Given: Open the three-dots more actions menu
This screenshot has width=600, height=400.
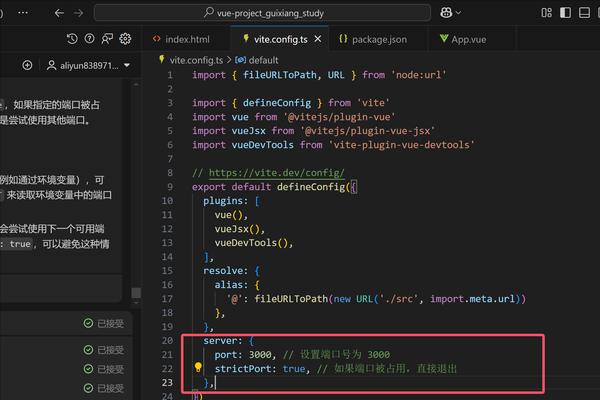Looking at the screenshot, I should click(23, 13).
